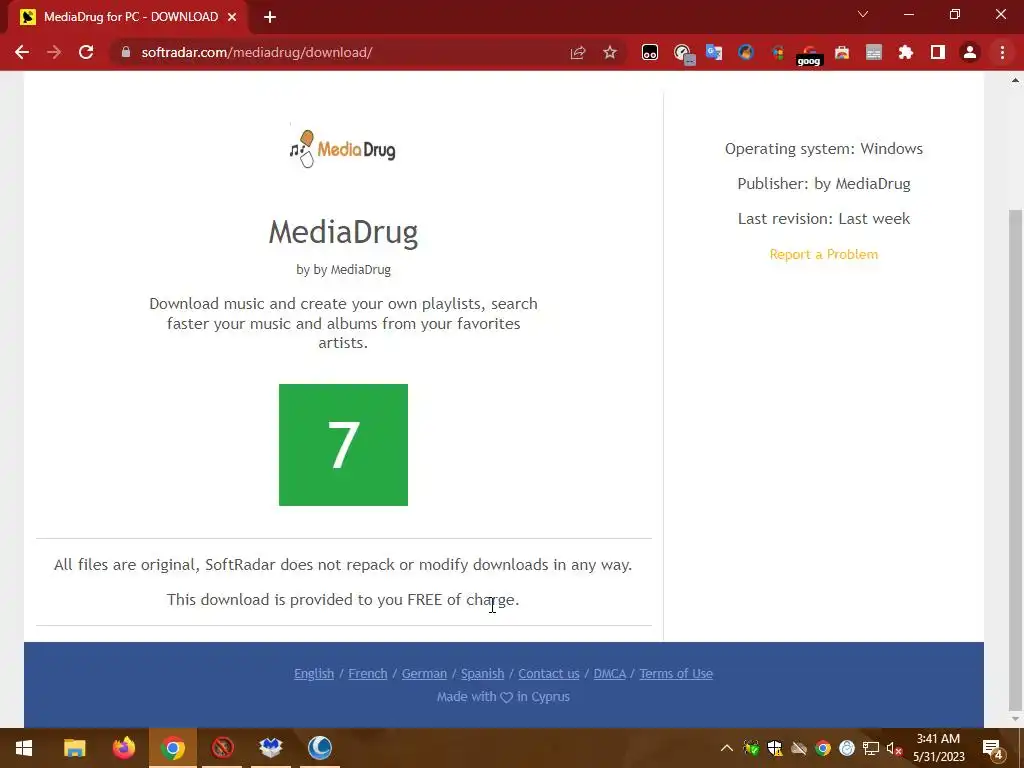Click scrollbar up arrow
1024x768 pixels.
pyautogui.click(x=1015, y=81)
